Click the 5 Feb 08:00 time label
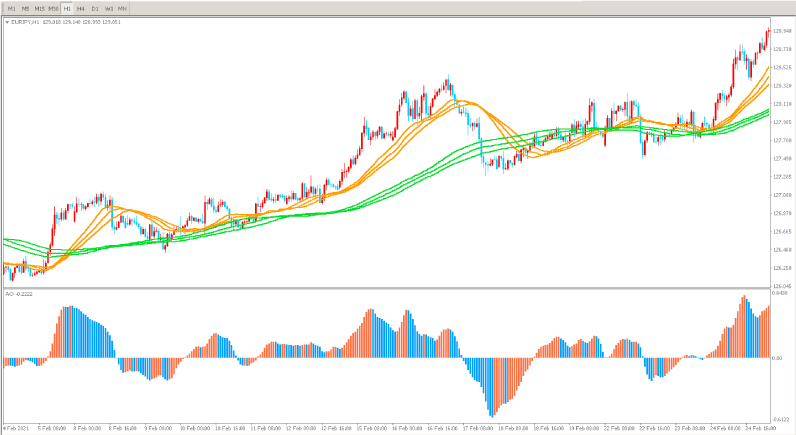This screenshot has height=435, width=796. click(x=53, y=427)
